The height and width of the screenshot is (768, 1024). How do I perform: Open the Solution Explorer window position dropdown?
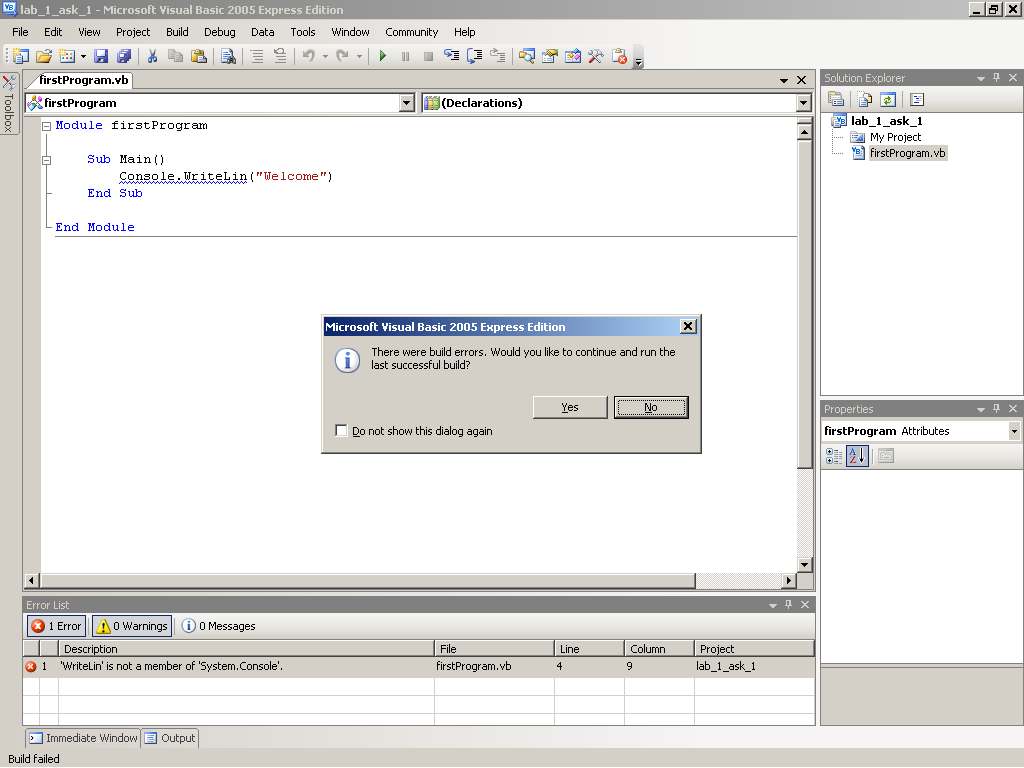tap(981, 78)
